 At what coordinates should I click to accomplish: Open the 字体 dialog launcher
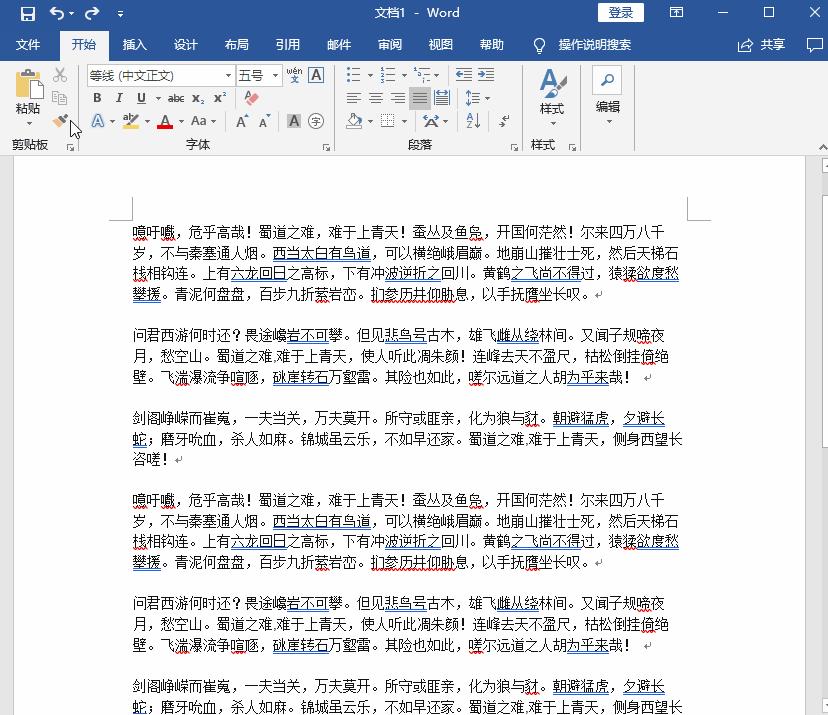point(326,147)
